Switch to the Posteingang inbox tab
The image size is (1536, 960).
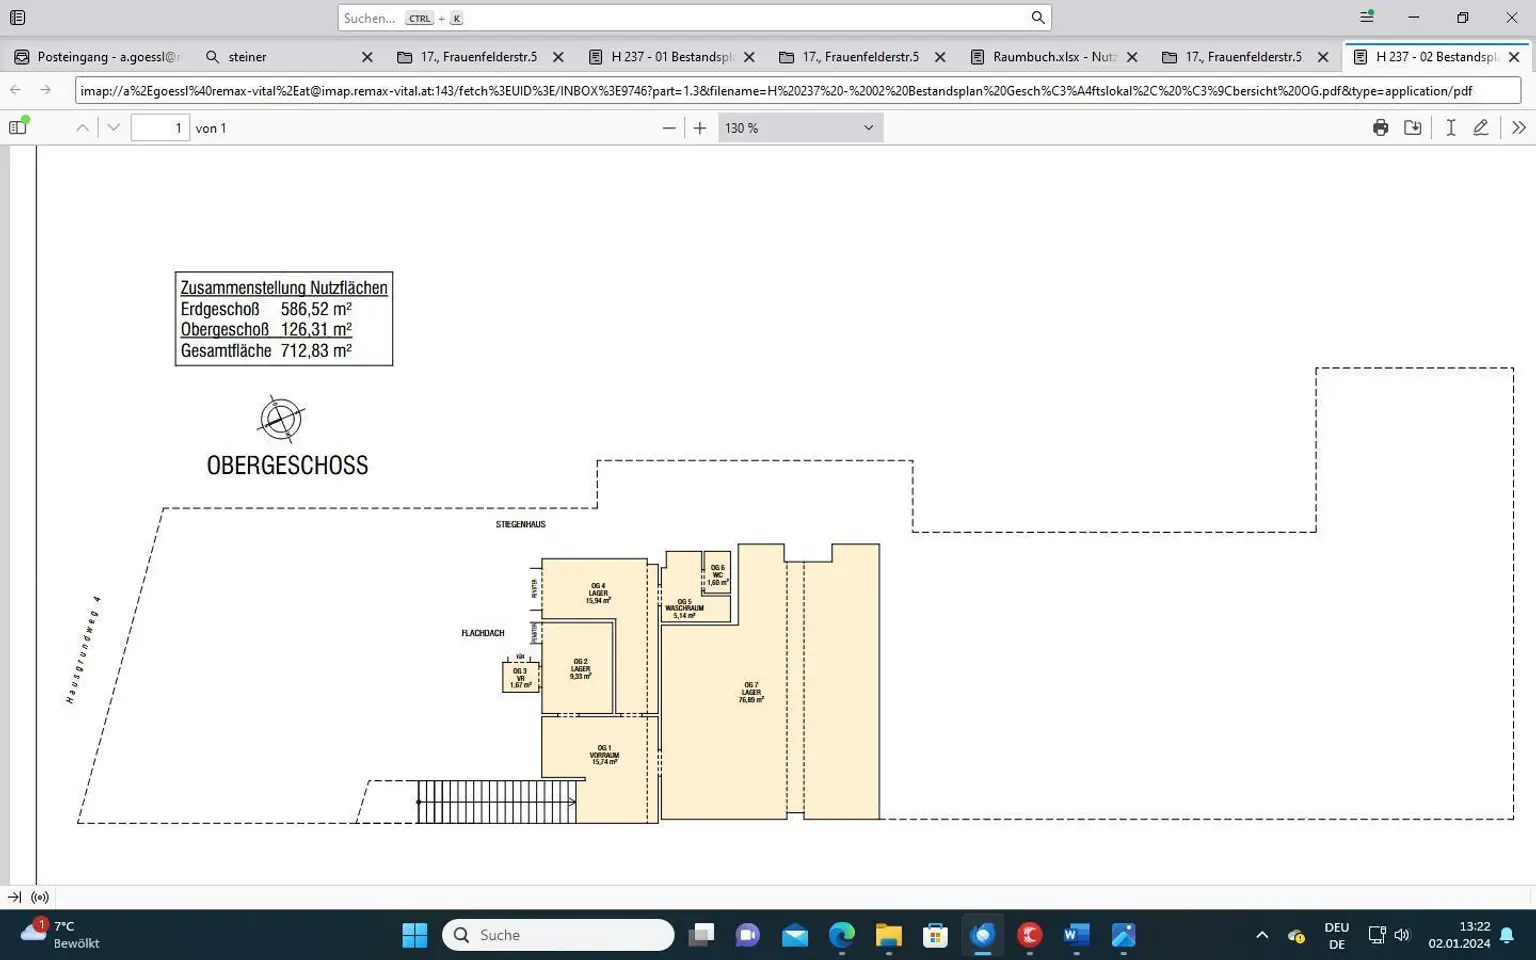pos(98,57)
